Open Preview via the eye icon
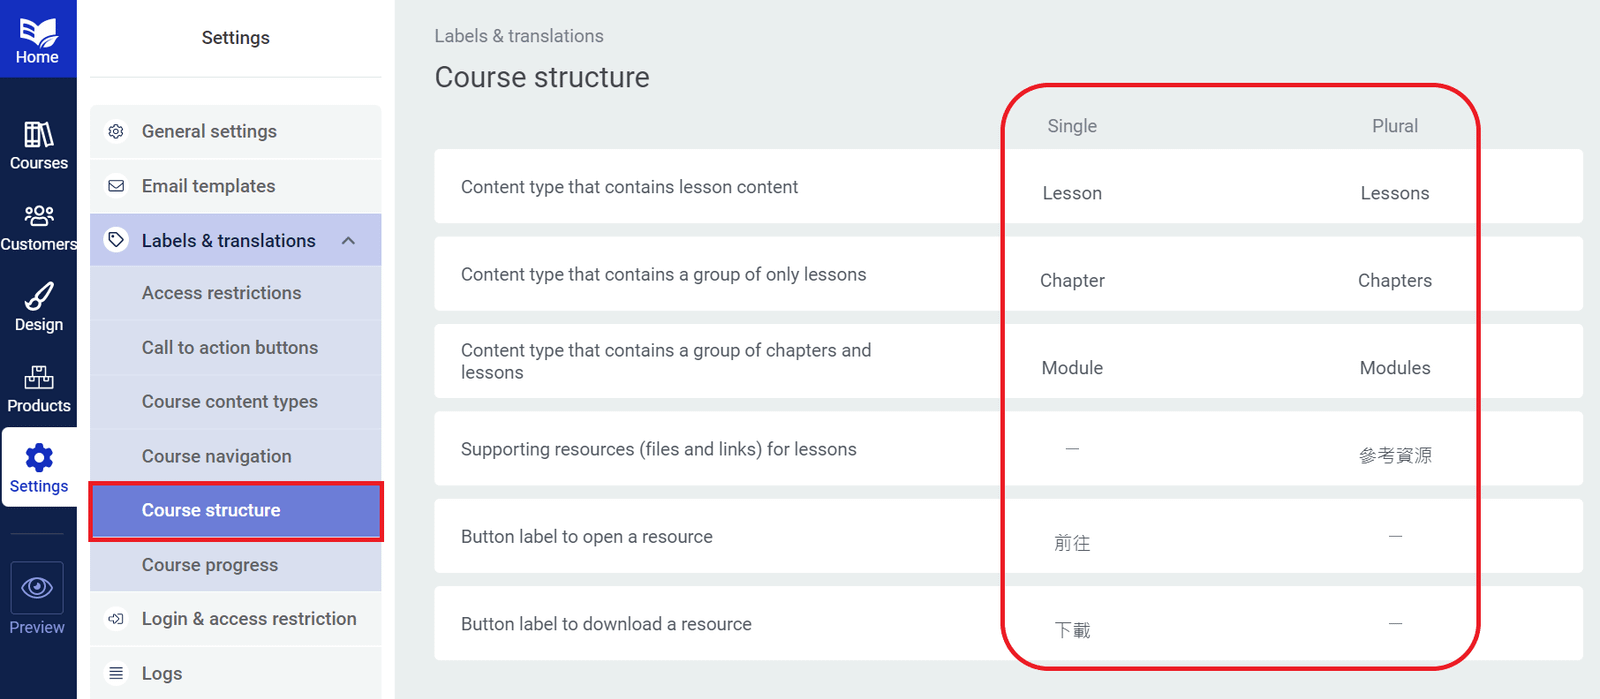Image resolution: width=1600 pixels, height=699 pixels. pos(37,587)
